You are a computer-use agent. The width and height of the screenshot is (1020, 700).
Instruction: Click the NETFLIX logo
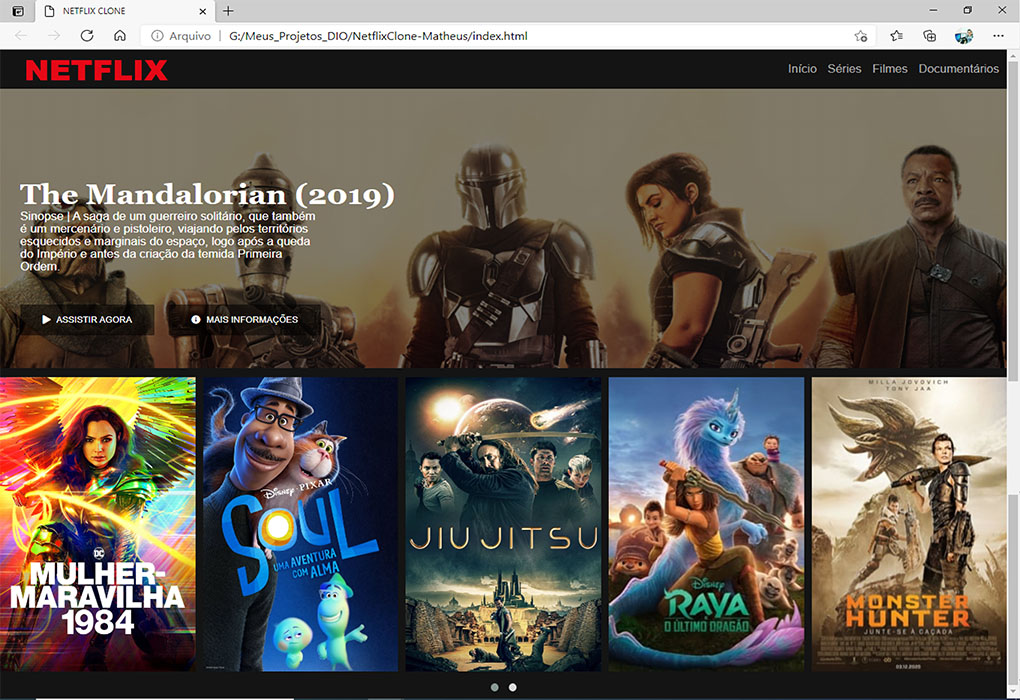pos(97,69)
